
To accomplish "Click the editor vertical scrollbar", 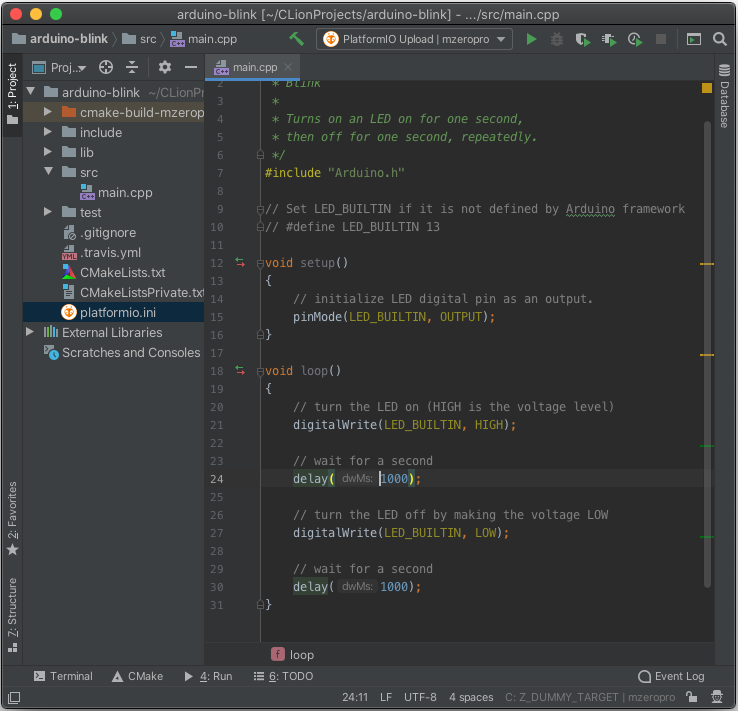I will [707, 354].
